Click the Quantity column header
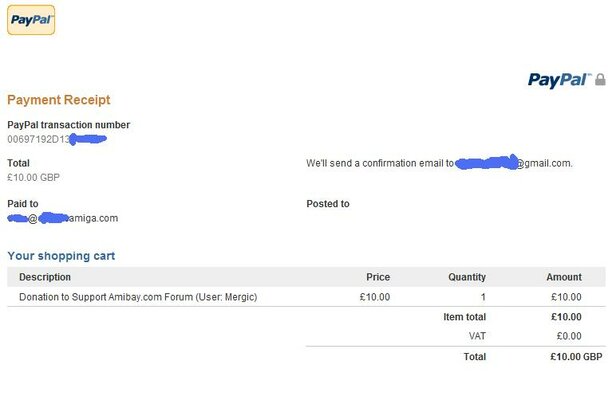 [x=466, y=277]
